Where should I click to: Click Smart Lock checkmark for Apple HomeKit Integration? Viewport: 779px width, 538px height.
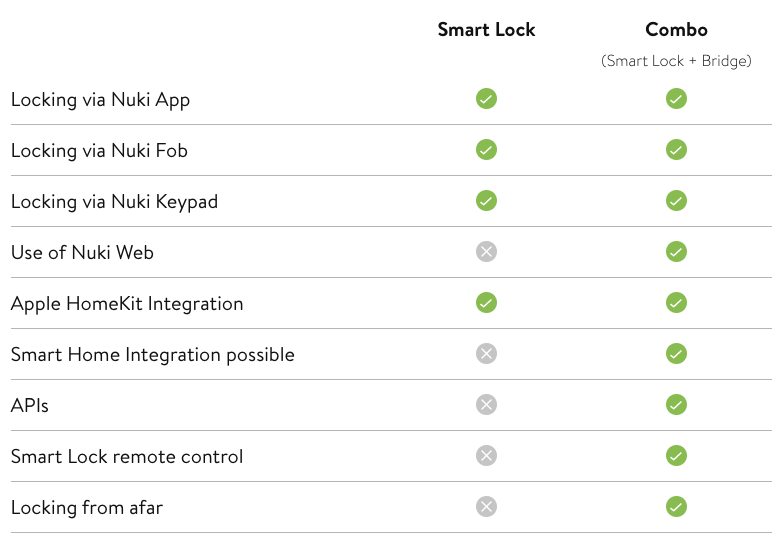point(486,303)
